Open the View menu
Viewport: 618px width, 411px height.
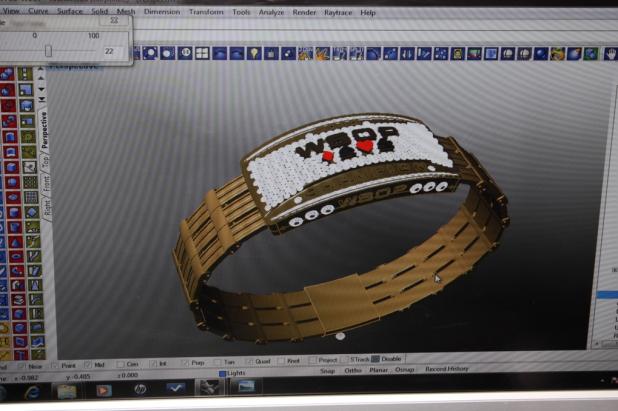(x=11, y=11)
